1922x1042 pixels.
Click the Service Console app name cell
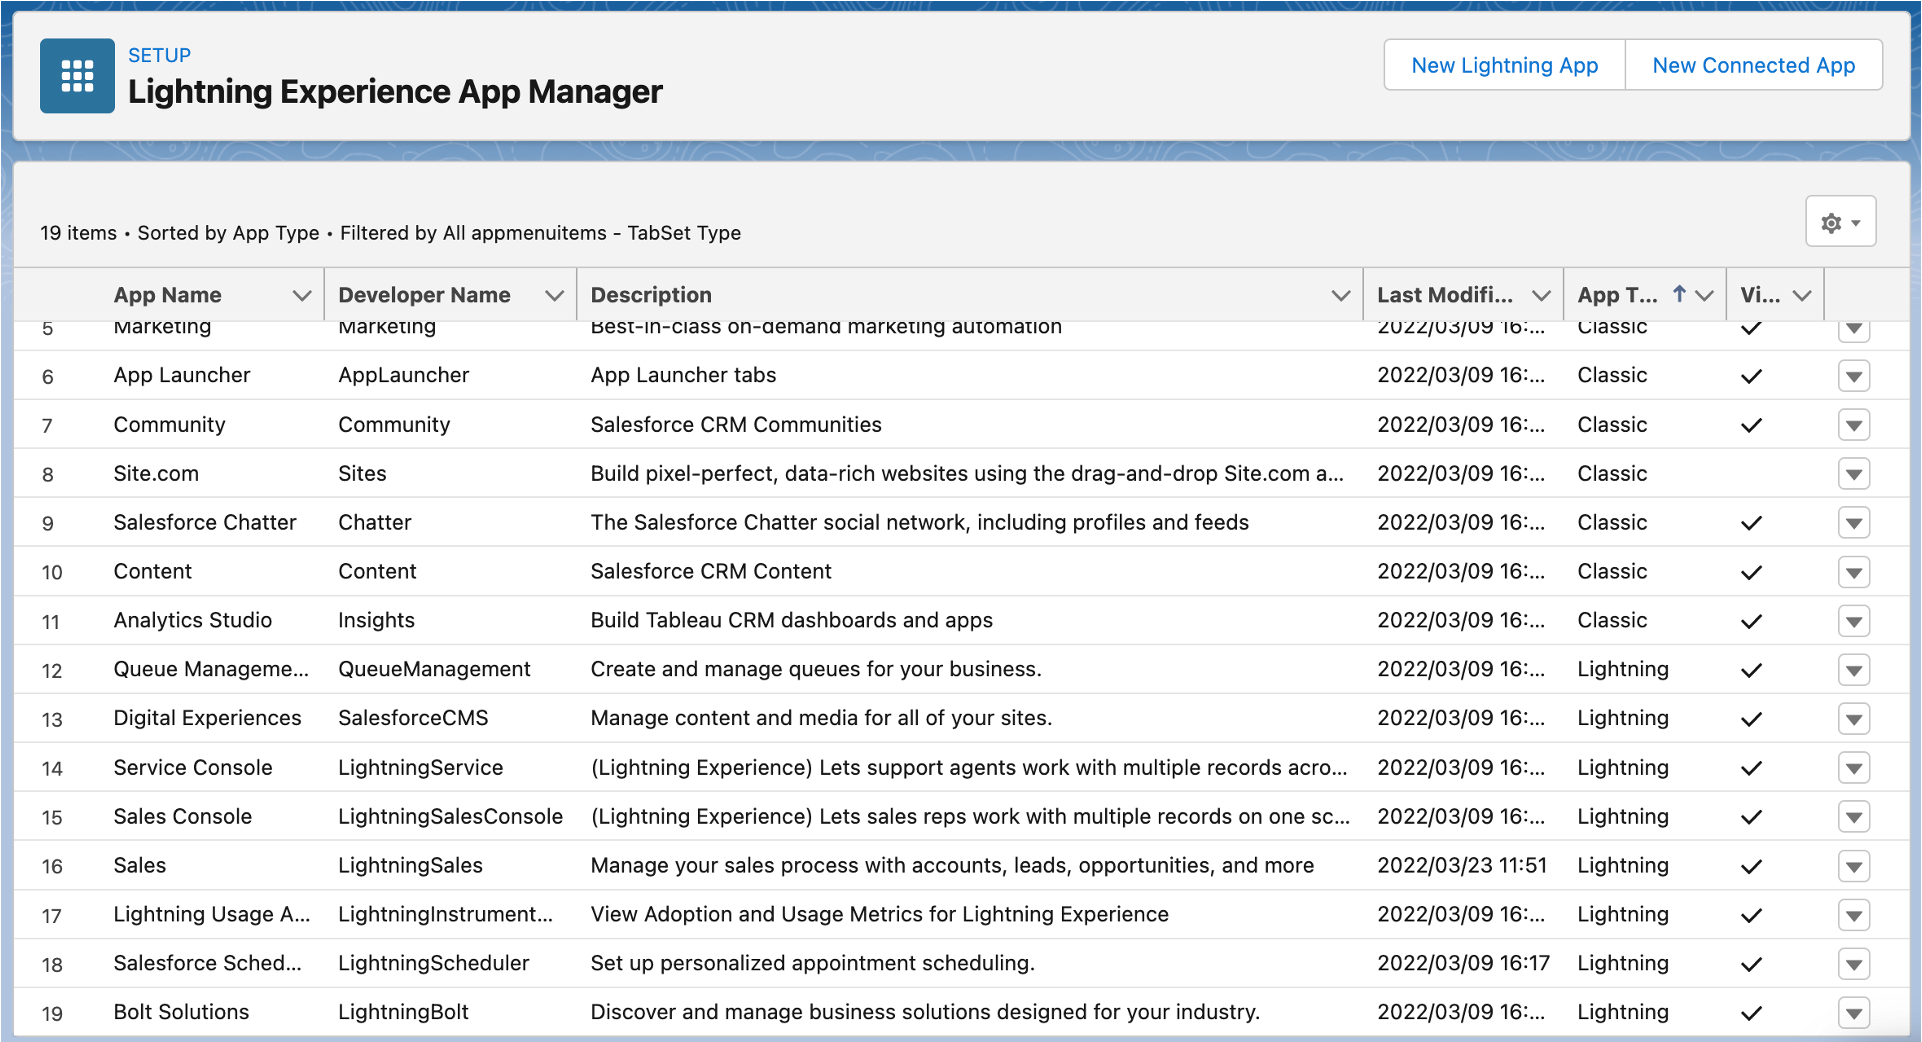193,767
